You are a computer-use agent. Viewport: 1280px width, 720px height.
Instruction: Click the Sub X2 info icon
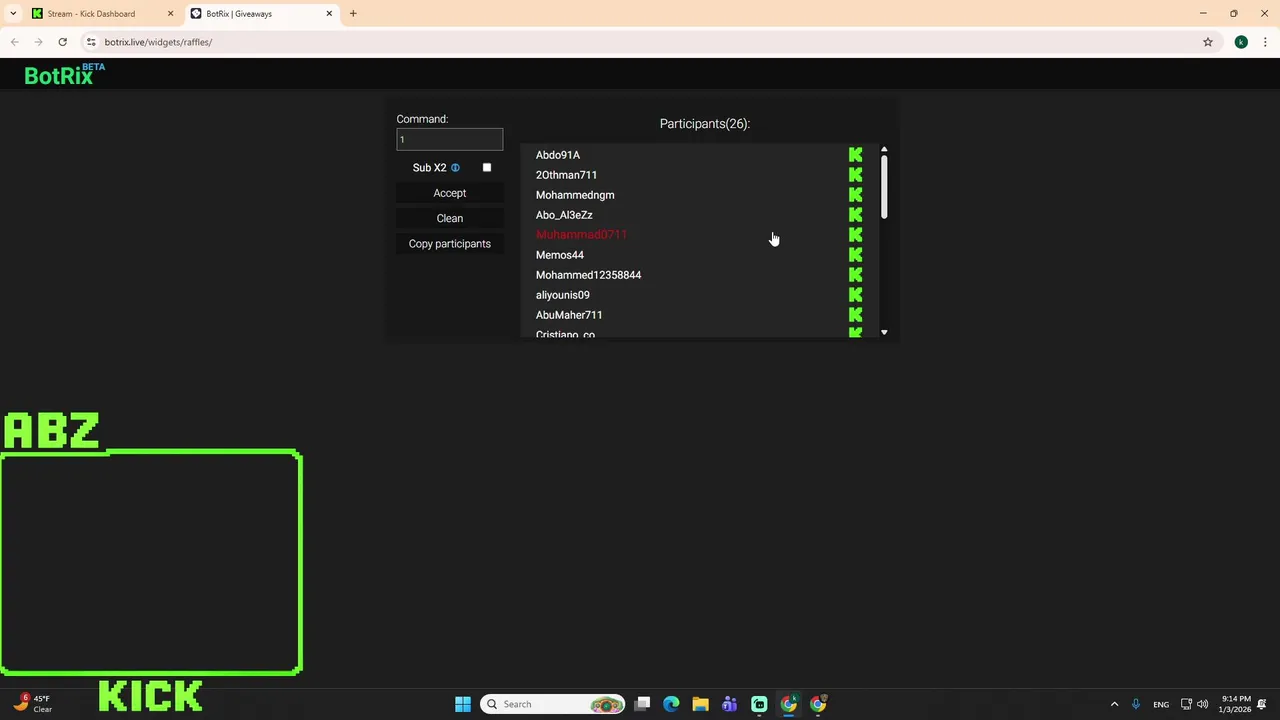tap(455, 168)
